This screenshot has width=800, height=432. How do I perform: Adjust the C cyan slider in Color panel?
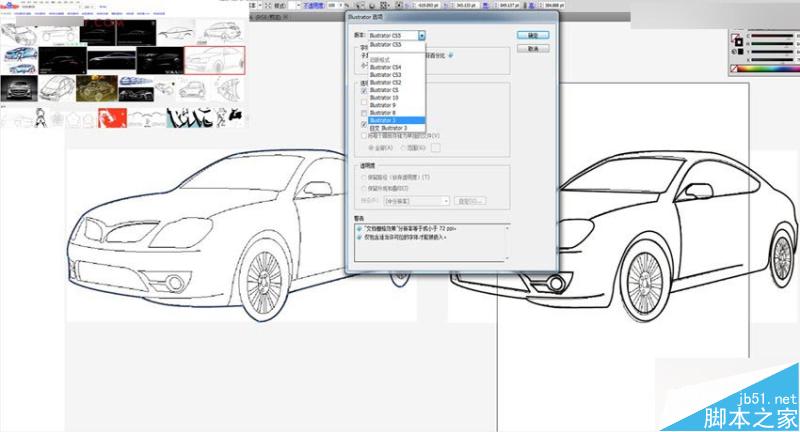771,36
